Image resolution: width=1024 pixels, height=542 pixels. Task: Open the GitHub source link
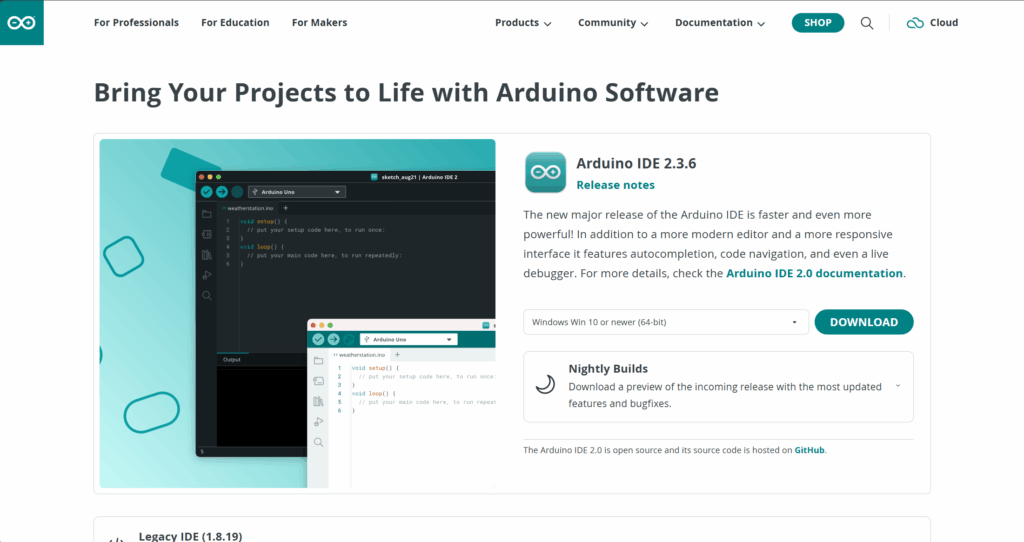pos(809,450)
